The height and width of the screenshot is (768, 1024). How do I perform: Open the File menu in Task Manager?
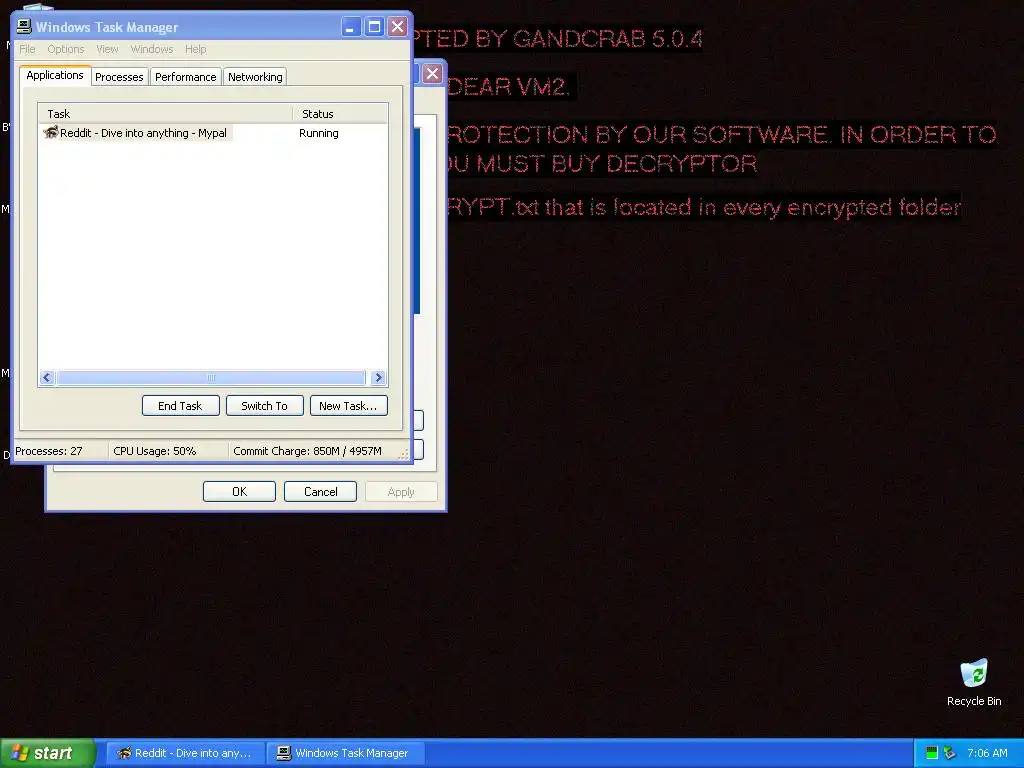coord(27,49)
